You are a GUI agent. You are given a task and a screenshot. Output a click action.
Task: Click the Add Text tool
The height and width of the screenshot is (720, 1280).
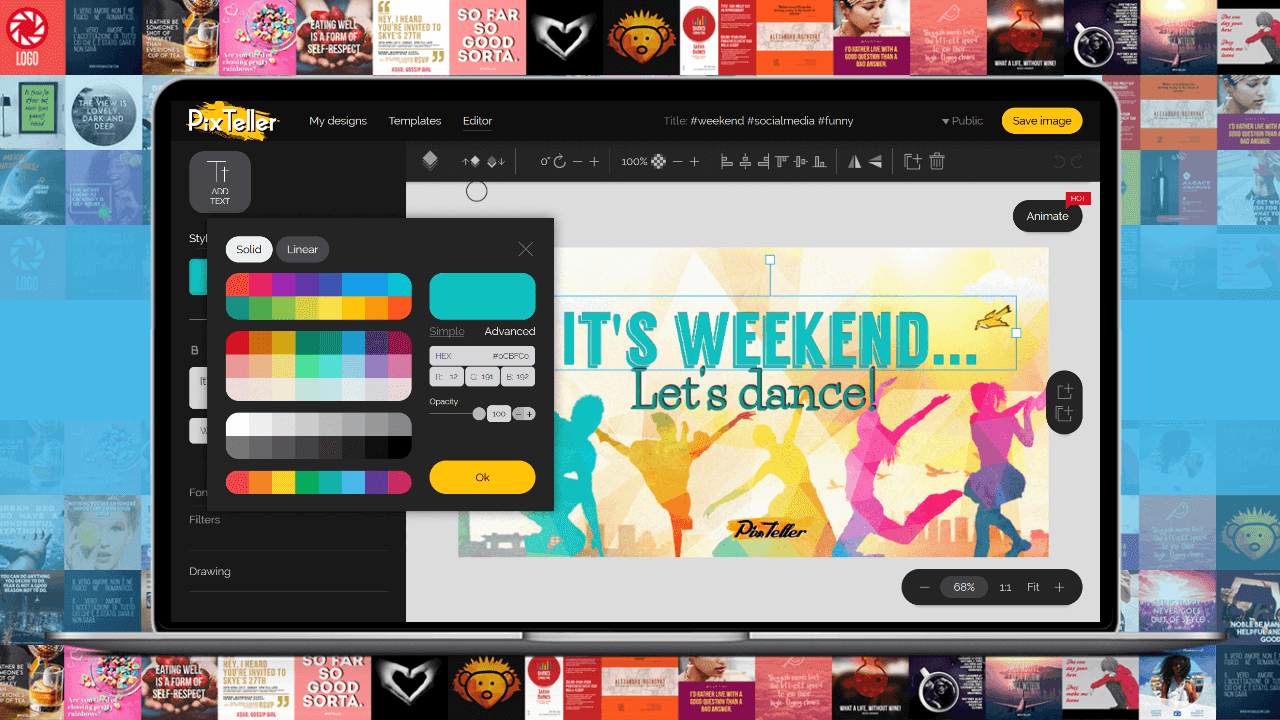220,182
